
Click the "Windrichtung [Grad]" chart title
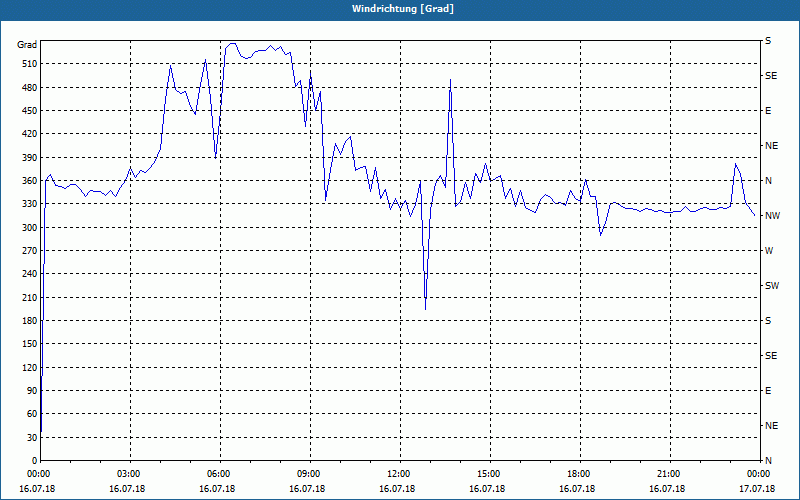coord(403,9)
